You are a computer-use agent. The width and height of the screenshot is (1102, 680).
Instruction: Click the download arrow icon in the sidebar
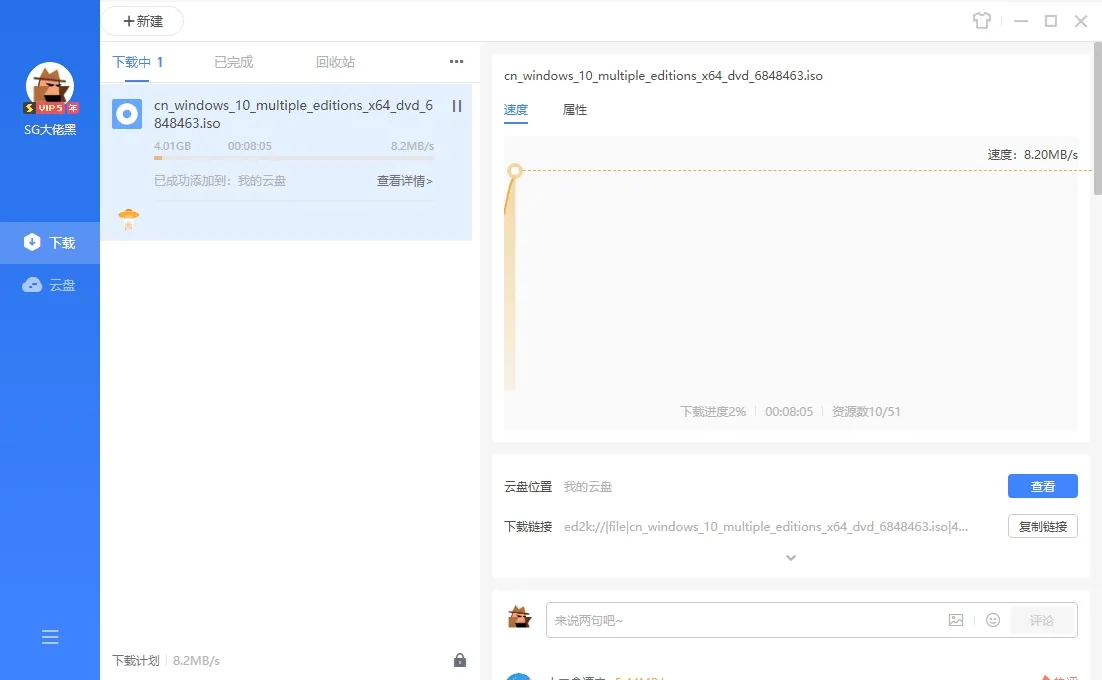32,242
